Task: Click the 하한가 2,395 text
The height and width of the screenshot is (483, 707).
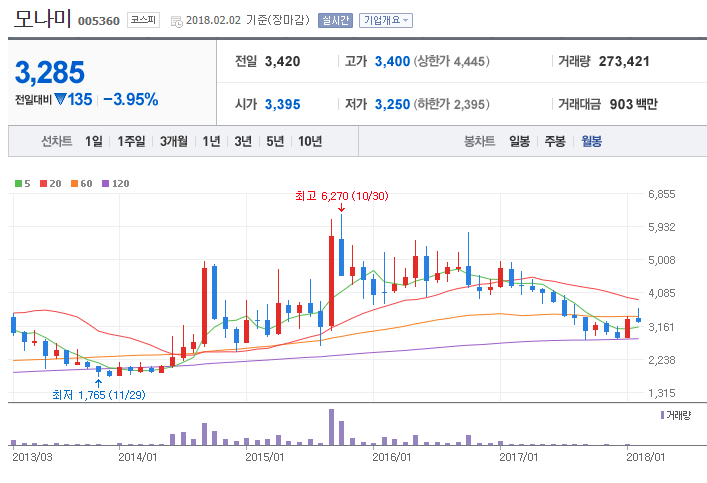Action: click(451, 105)
